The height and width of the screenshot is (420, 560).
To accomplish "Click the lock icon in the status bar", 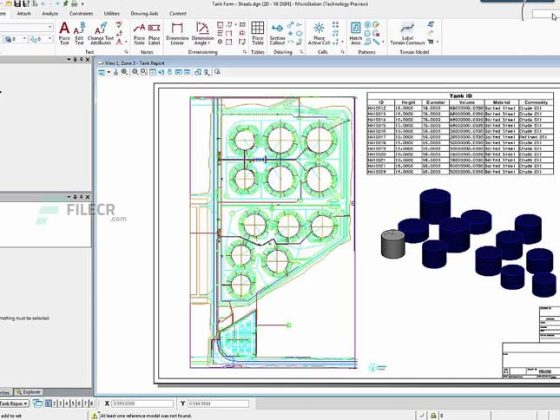I will pyautogui.click(x=433, y=416).
